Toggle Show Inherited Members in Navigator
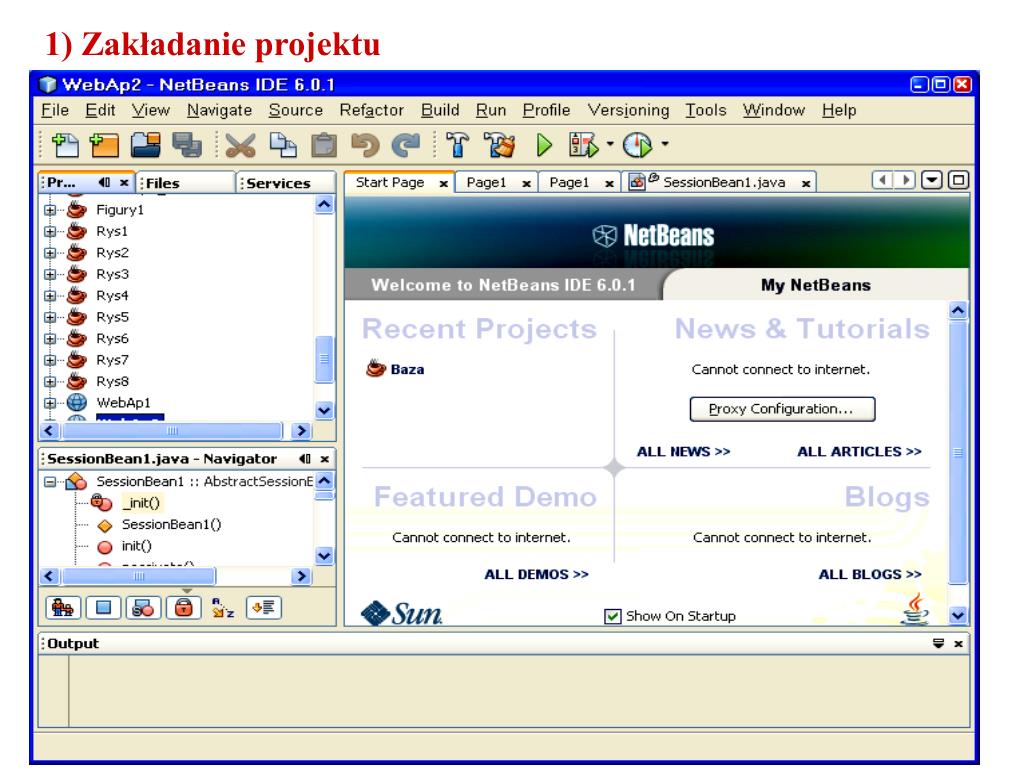 pos(63,608)
